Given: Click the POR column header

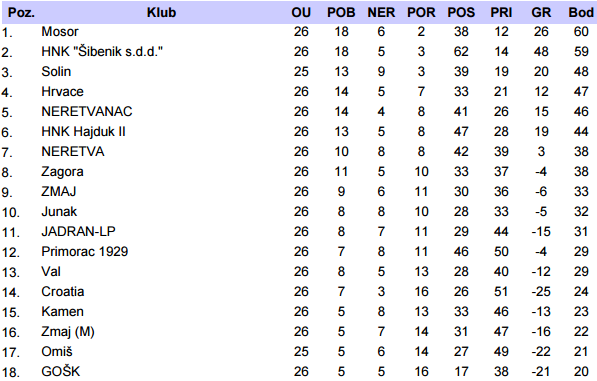Looking at the screenshot, I should (x=421, y=13).
